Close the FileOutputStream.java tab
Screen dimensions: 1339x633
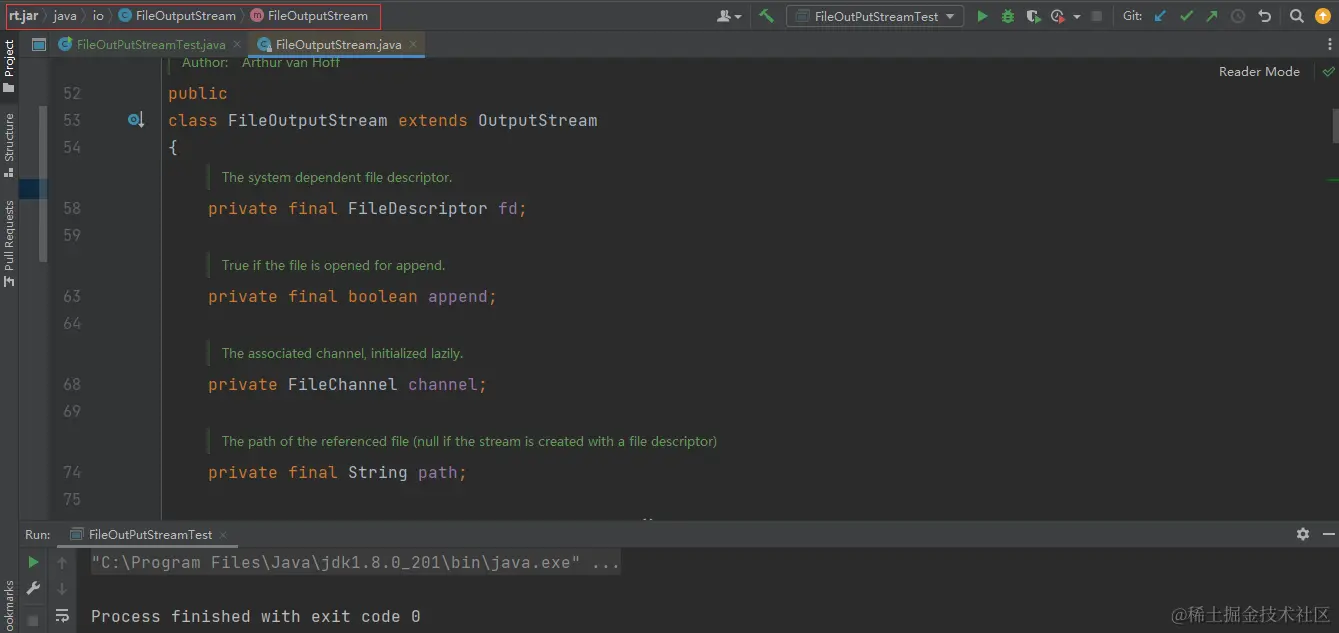pos(413,44)
